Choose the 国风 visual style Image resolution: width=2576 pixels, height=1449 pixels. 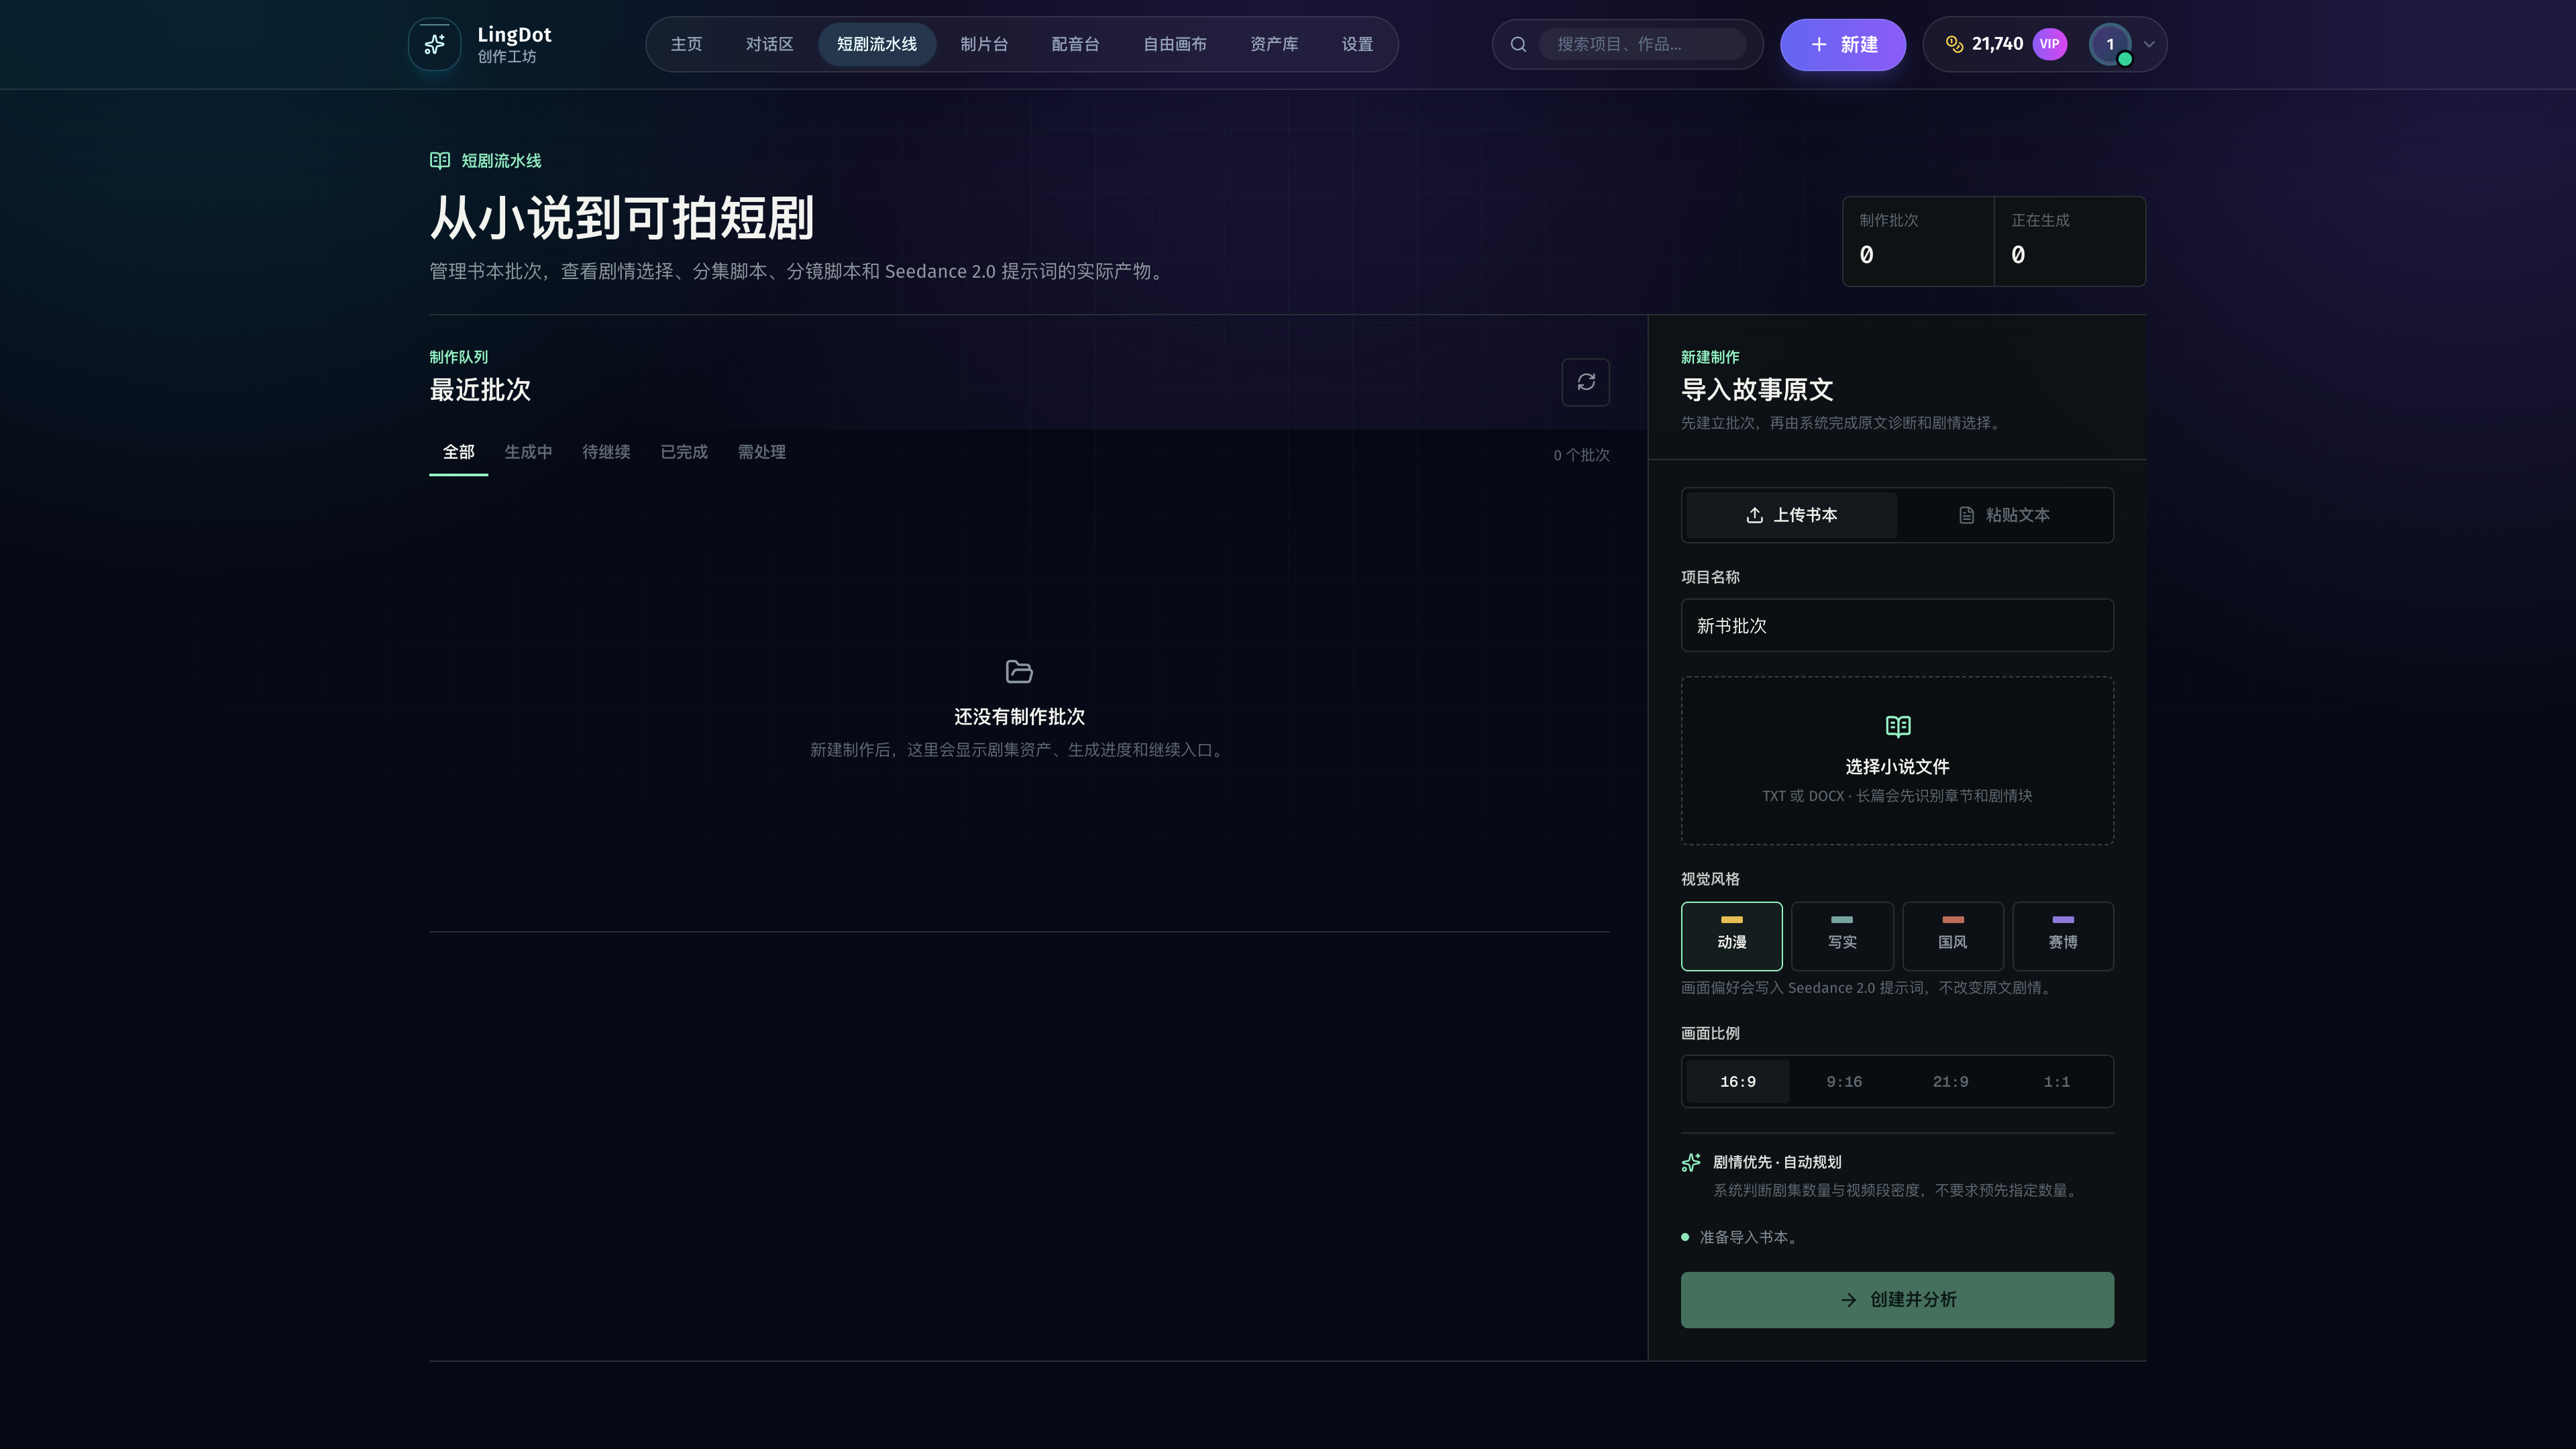(x=1952, y=936)
